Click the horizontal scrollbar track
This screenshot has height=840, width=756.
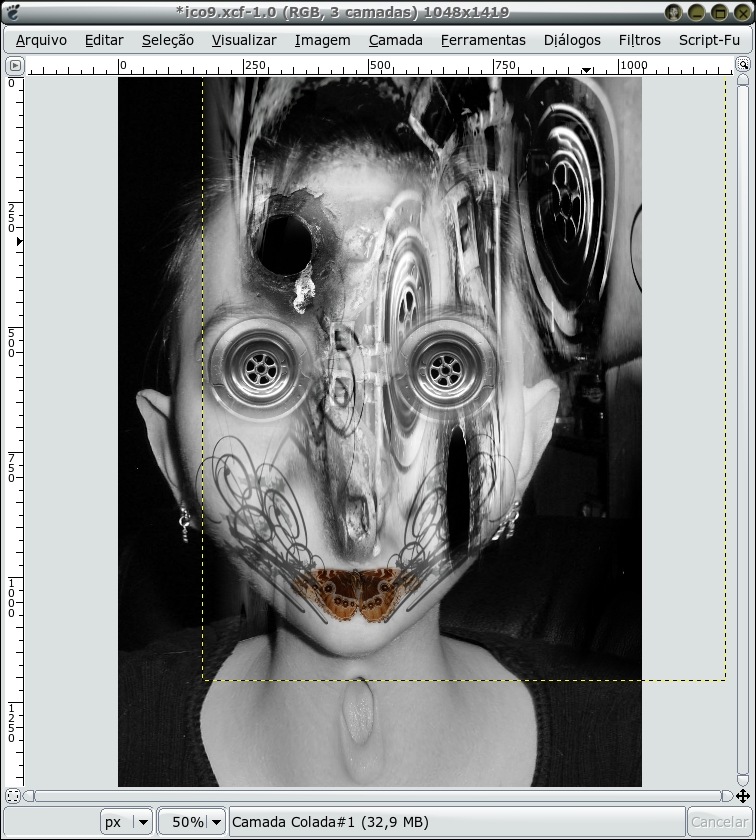[378, 796]
